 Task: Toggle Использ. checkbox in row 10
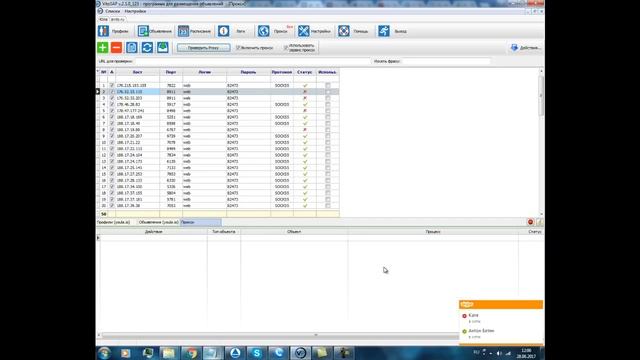coord(328,142)
